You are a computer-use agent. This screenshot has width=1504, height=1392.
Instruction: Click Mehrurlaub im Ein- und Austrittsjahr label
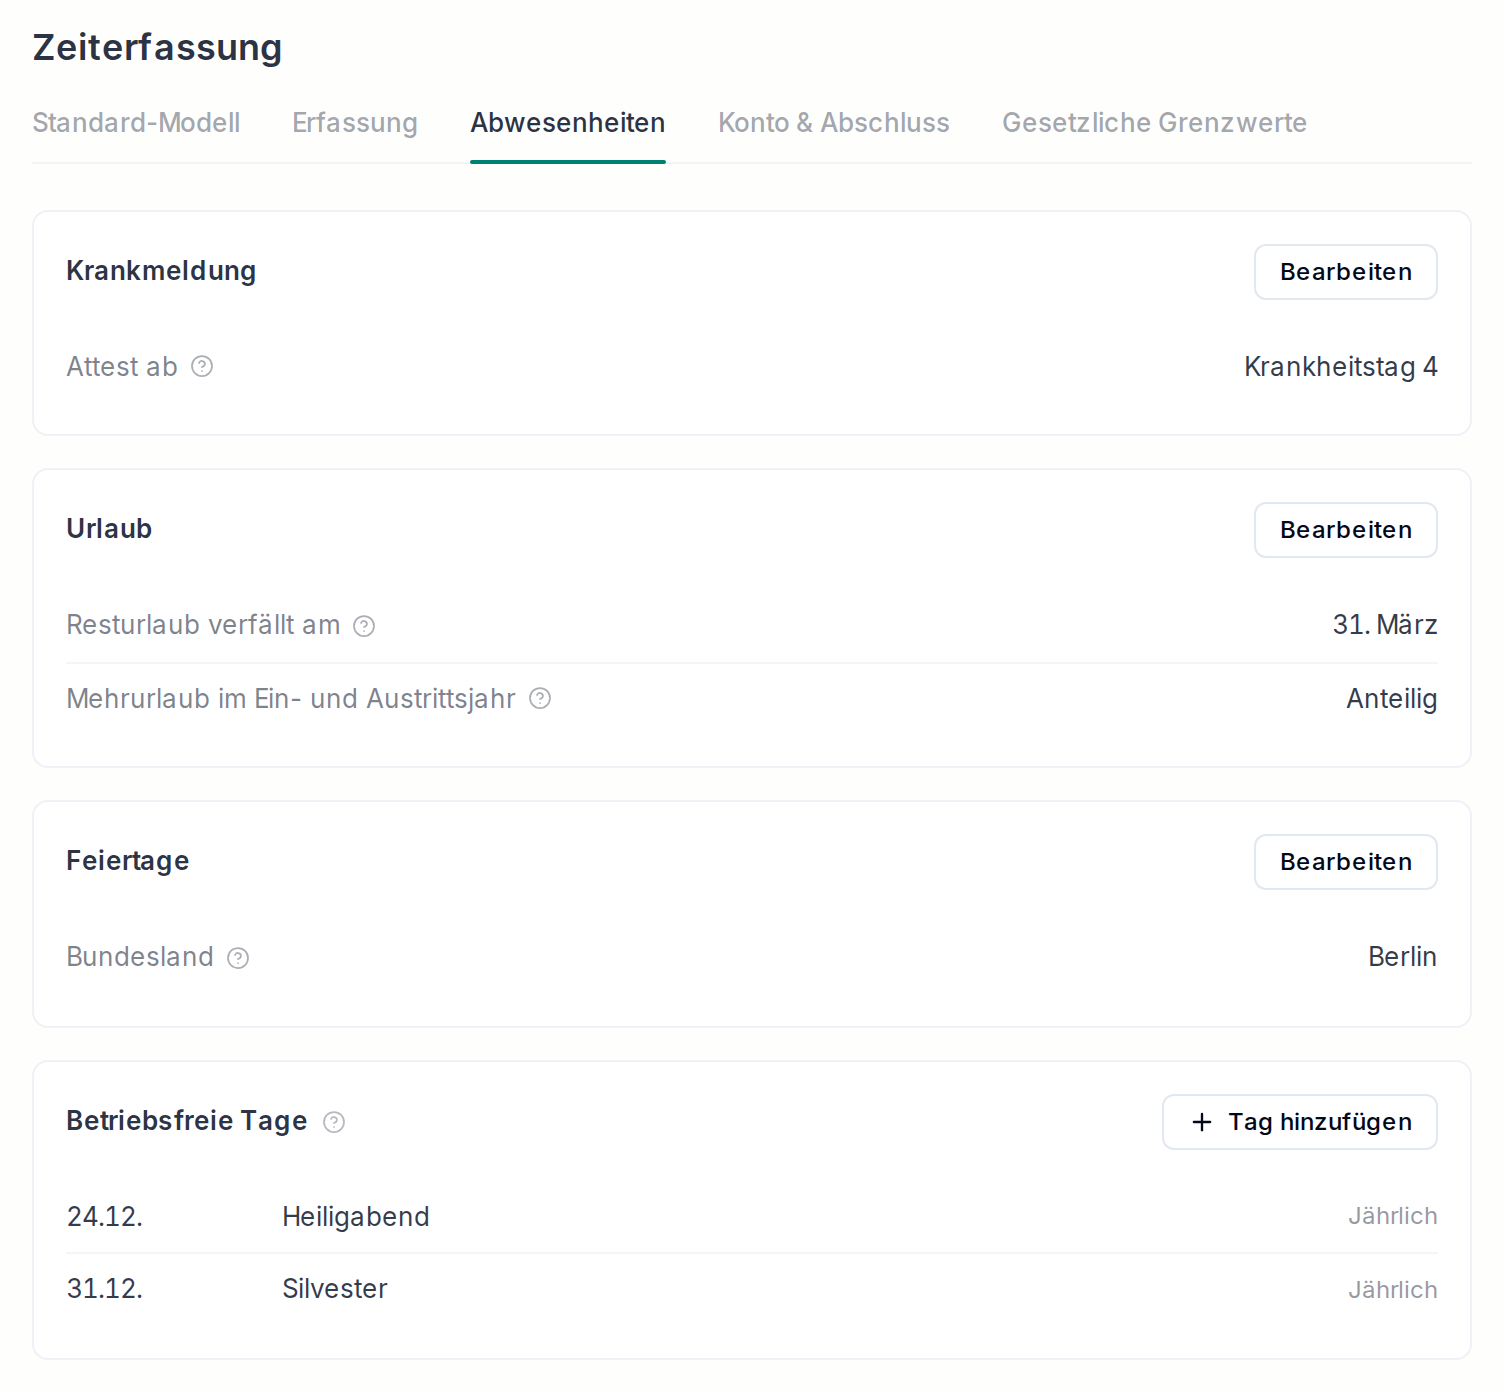pyautogui.click(x=291, y=699)
